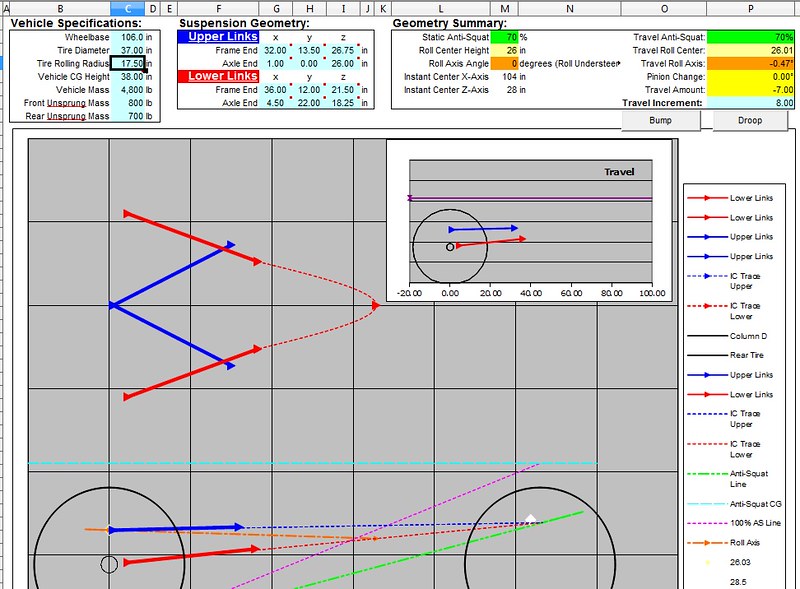Select the Front Unsprung Mass value 800

(128, 103)
